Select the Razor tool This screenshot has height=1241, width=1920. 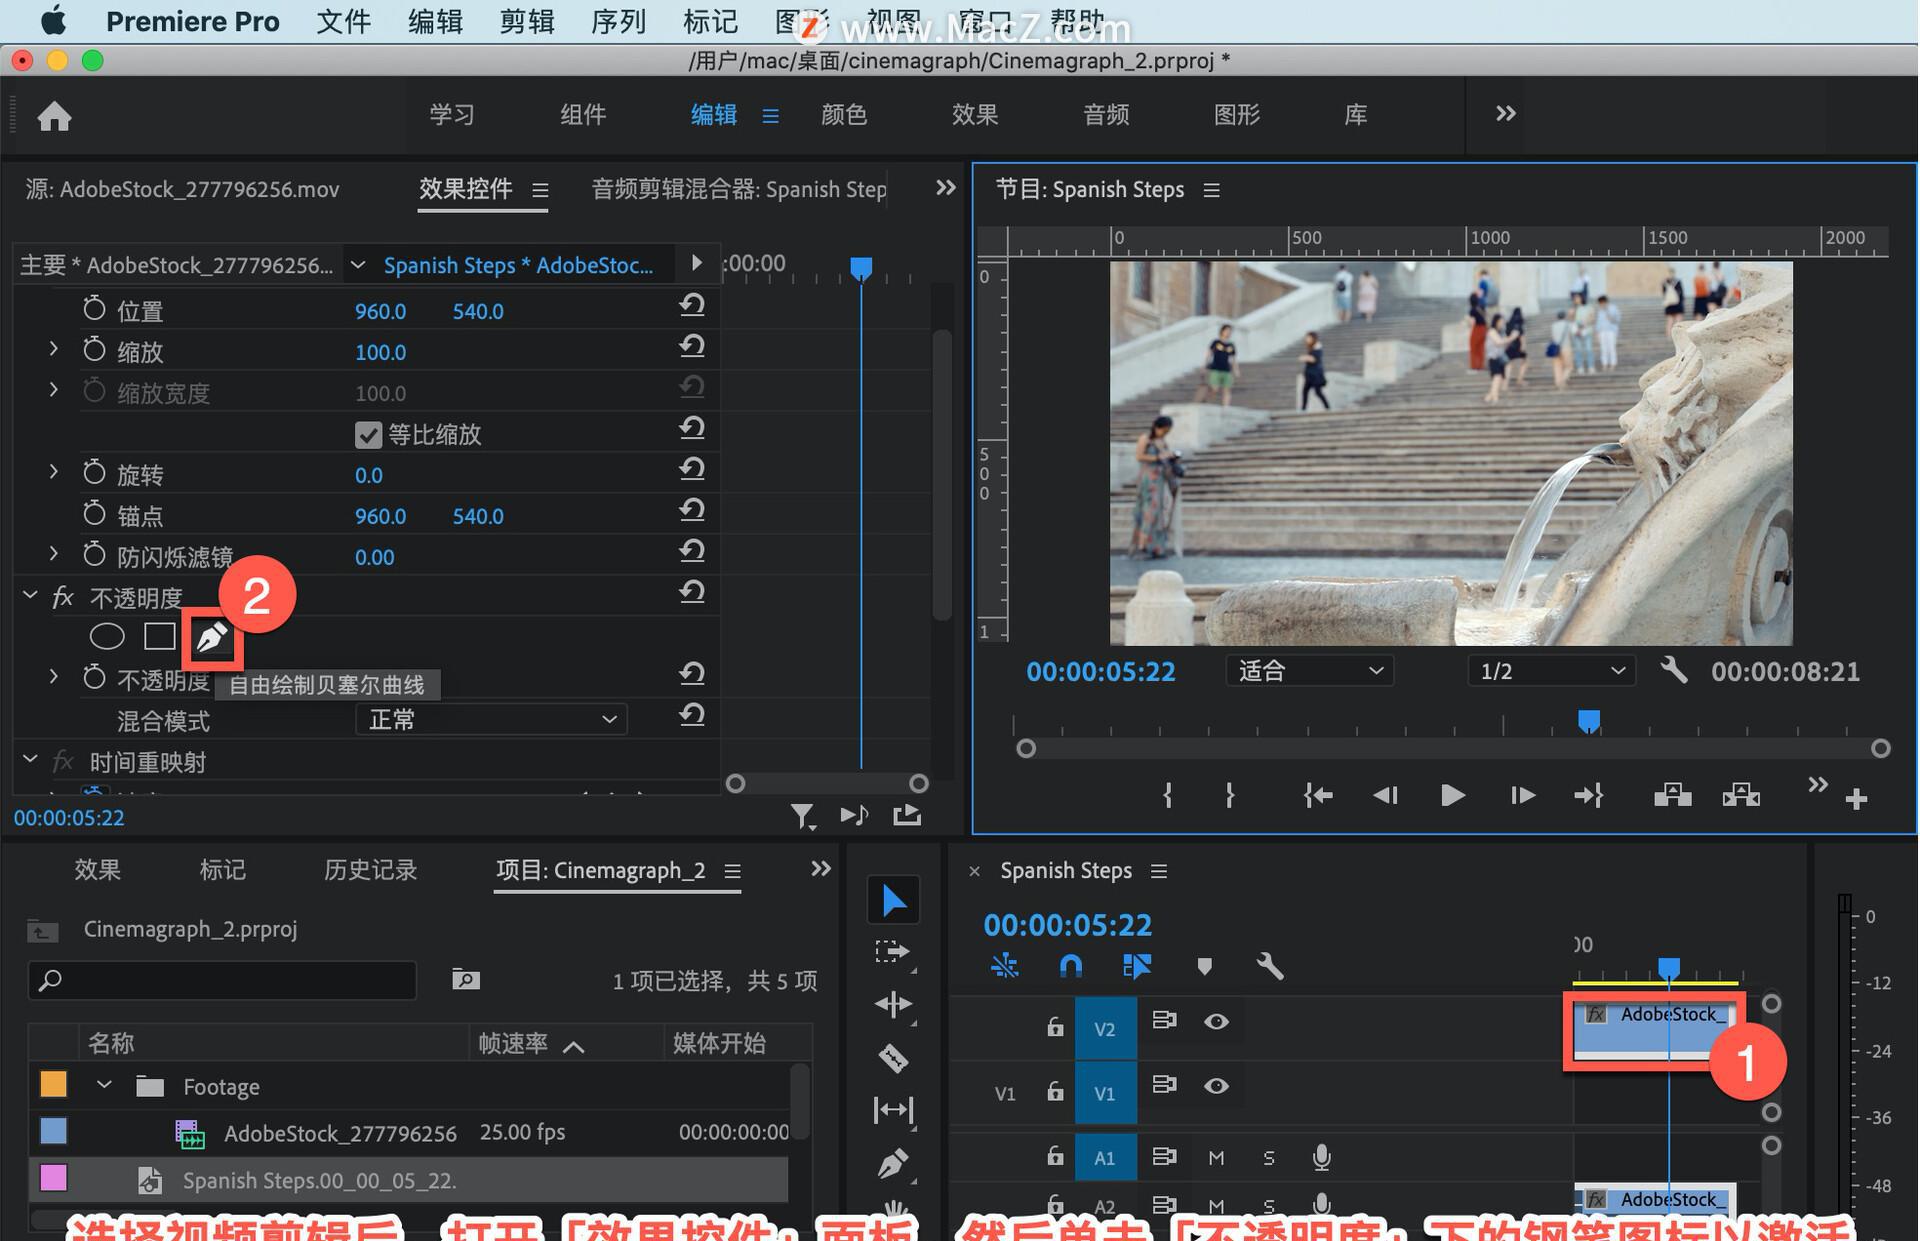(893, 1057)
